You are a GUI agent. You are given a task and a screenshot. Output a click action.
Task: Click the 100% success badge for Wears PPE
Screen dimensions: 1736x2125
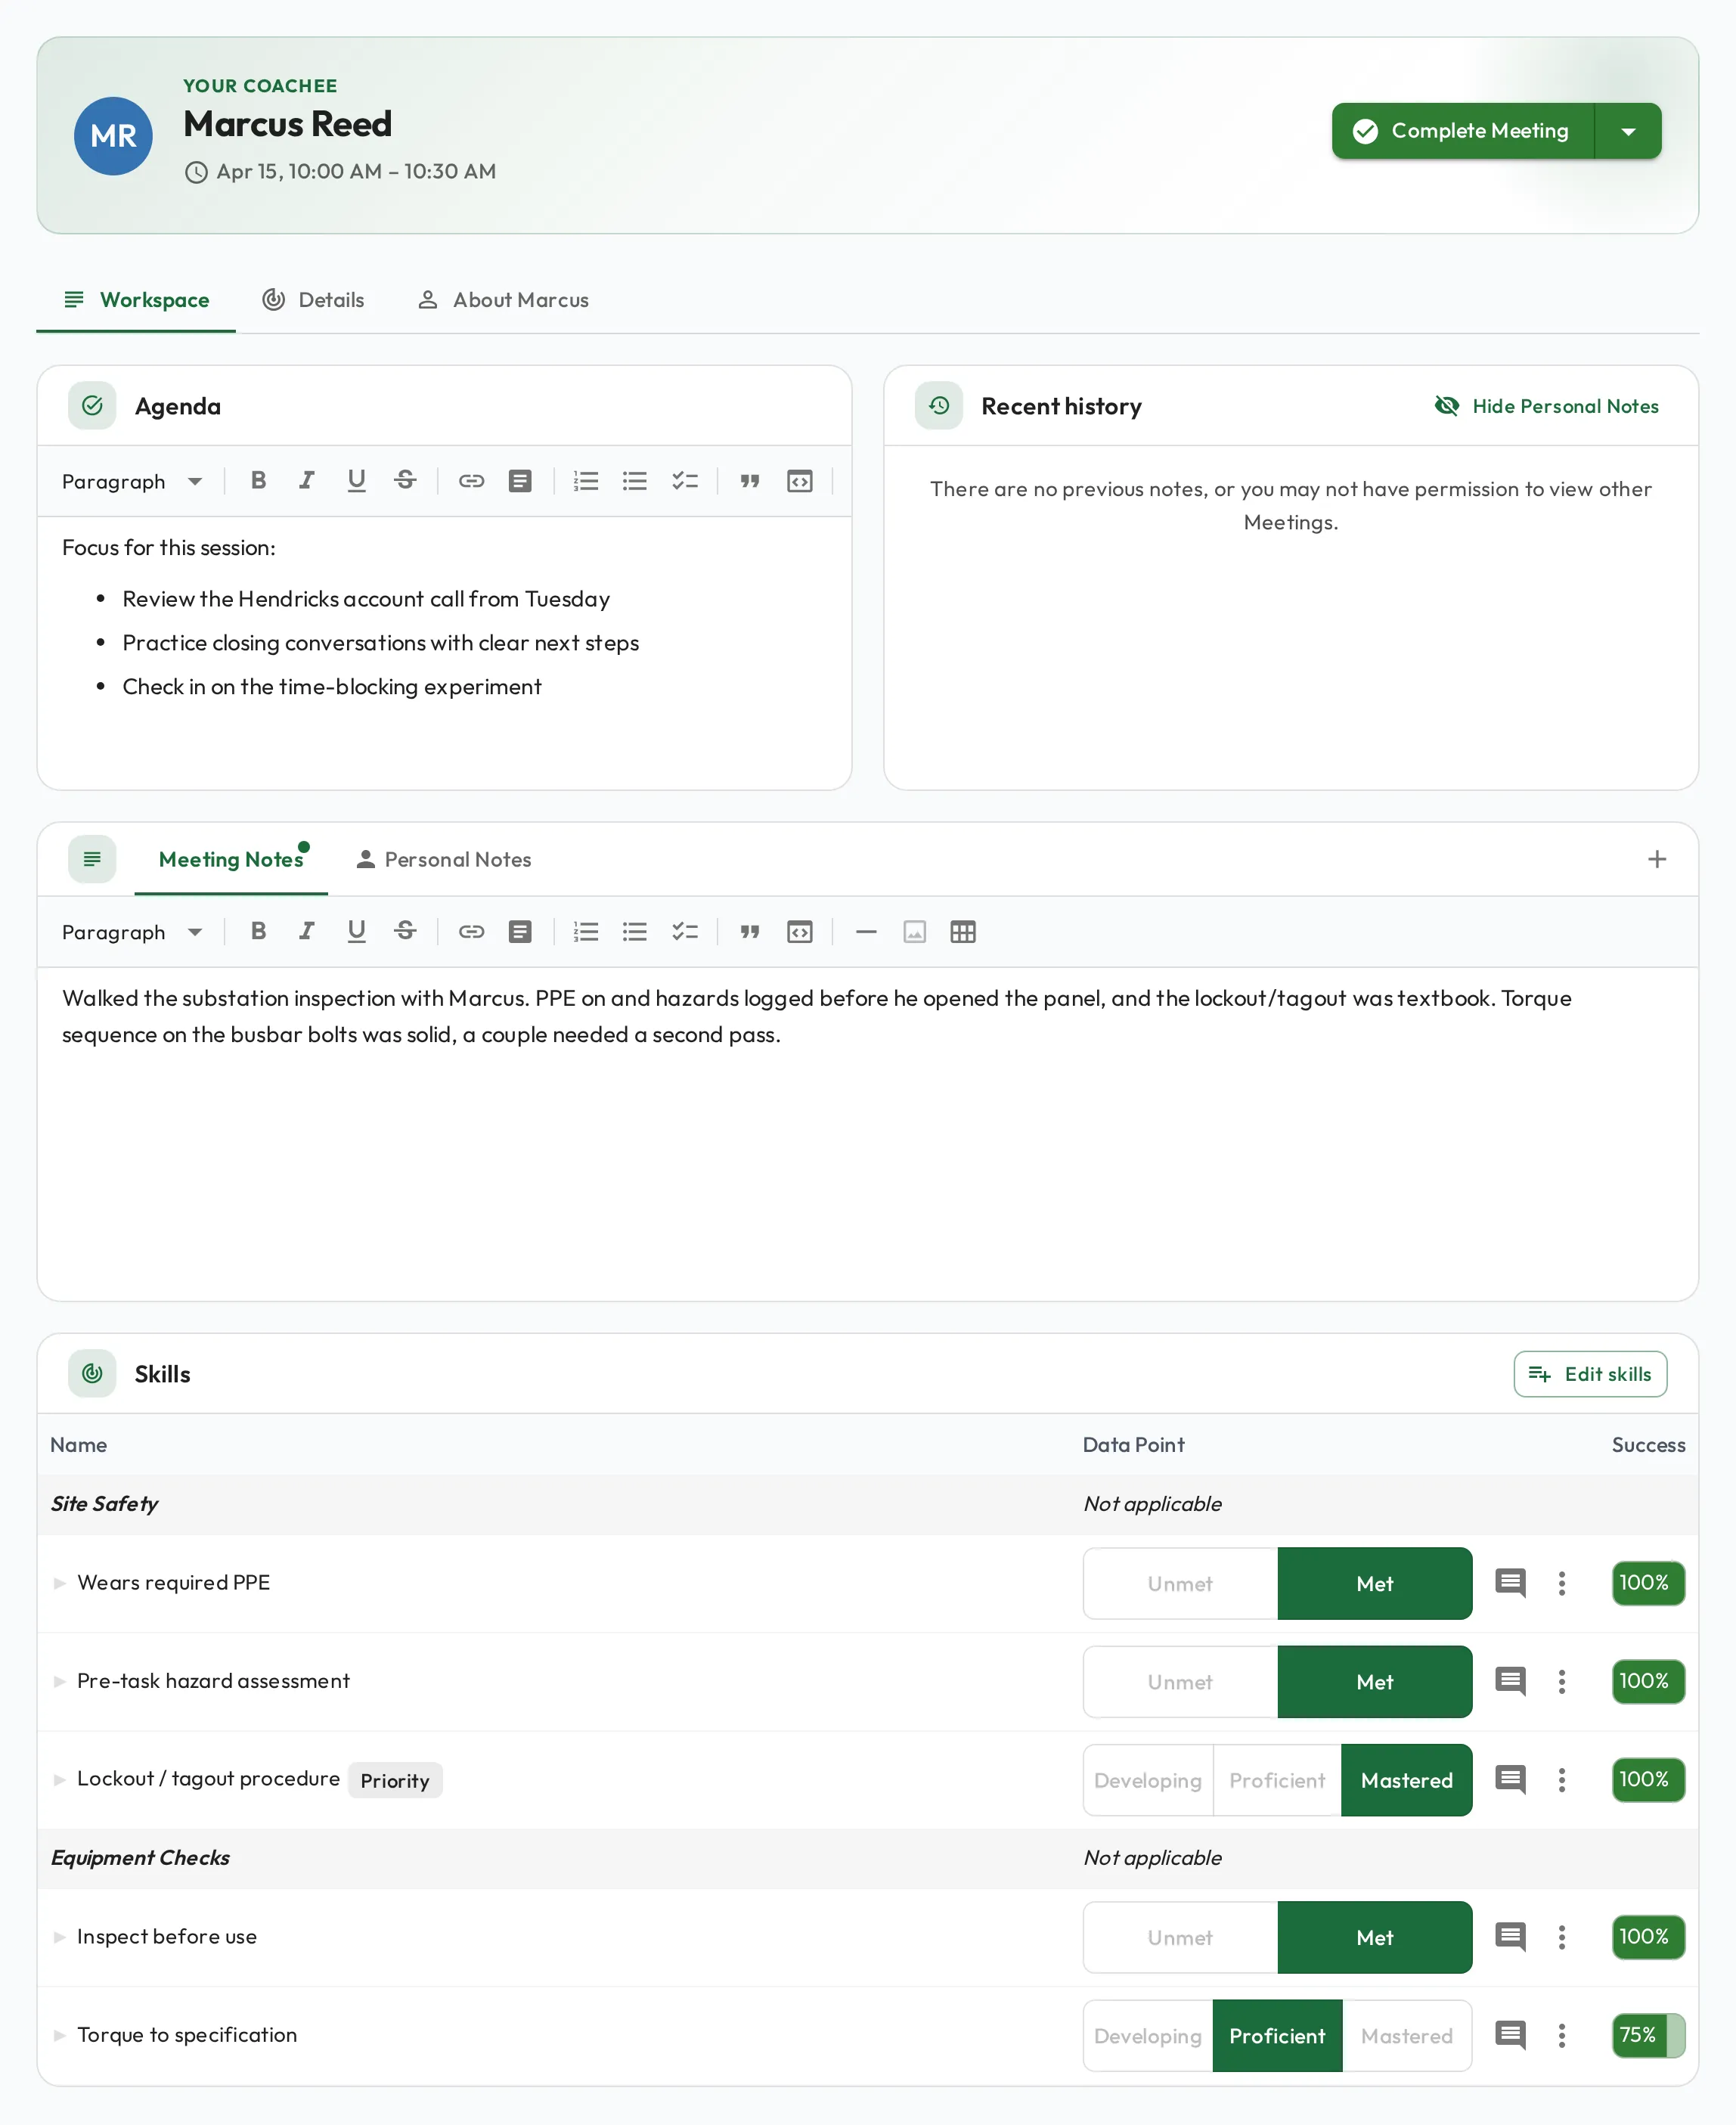[x=1648, y=1583]
